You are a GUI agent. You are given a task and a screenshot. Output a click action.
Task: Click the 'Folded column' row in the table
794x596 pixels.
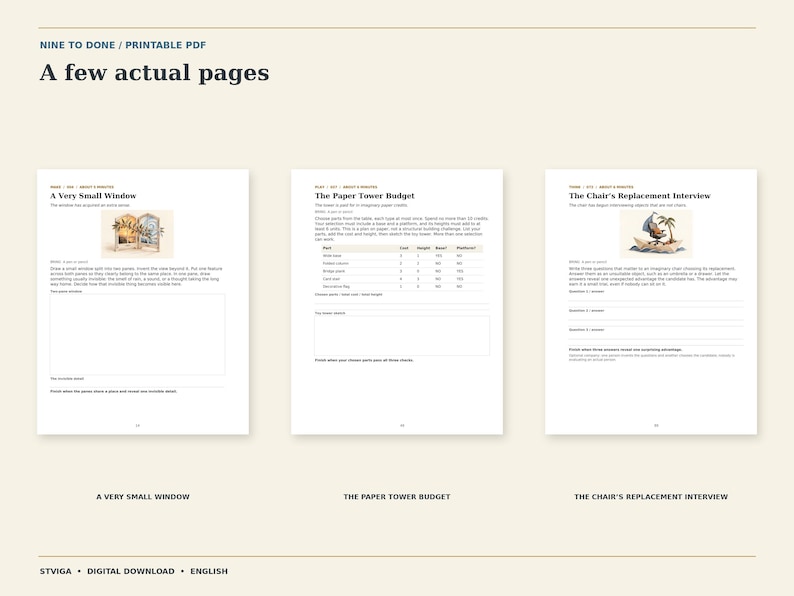coord(402,263)
